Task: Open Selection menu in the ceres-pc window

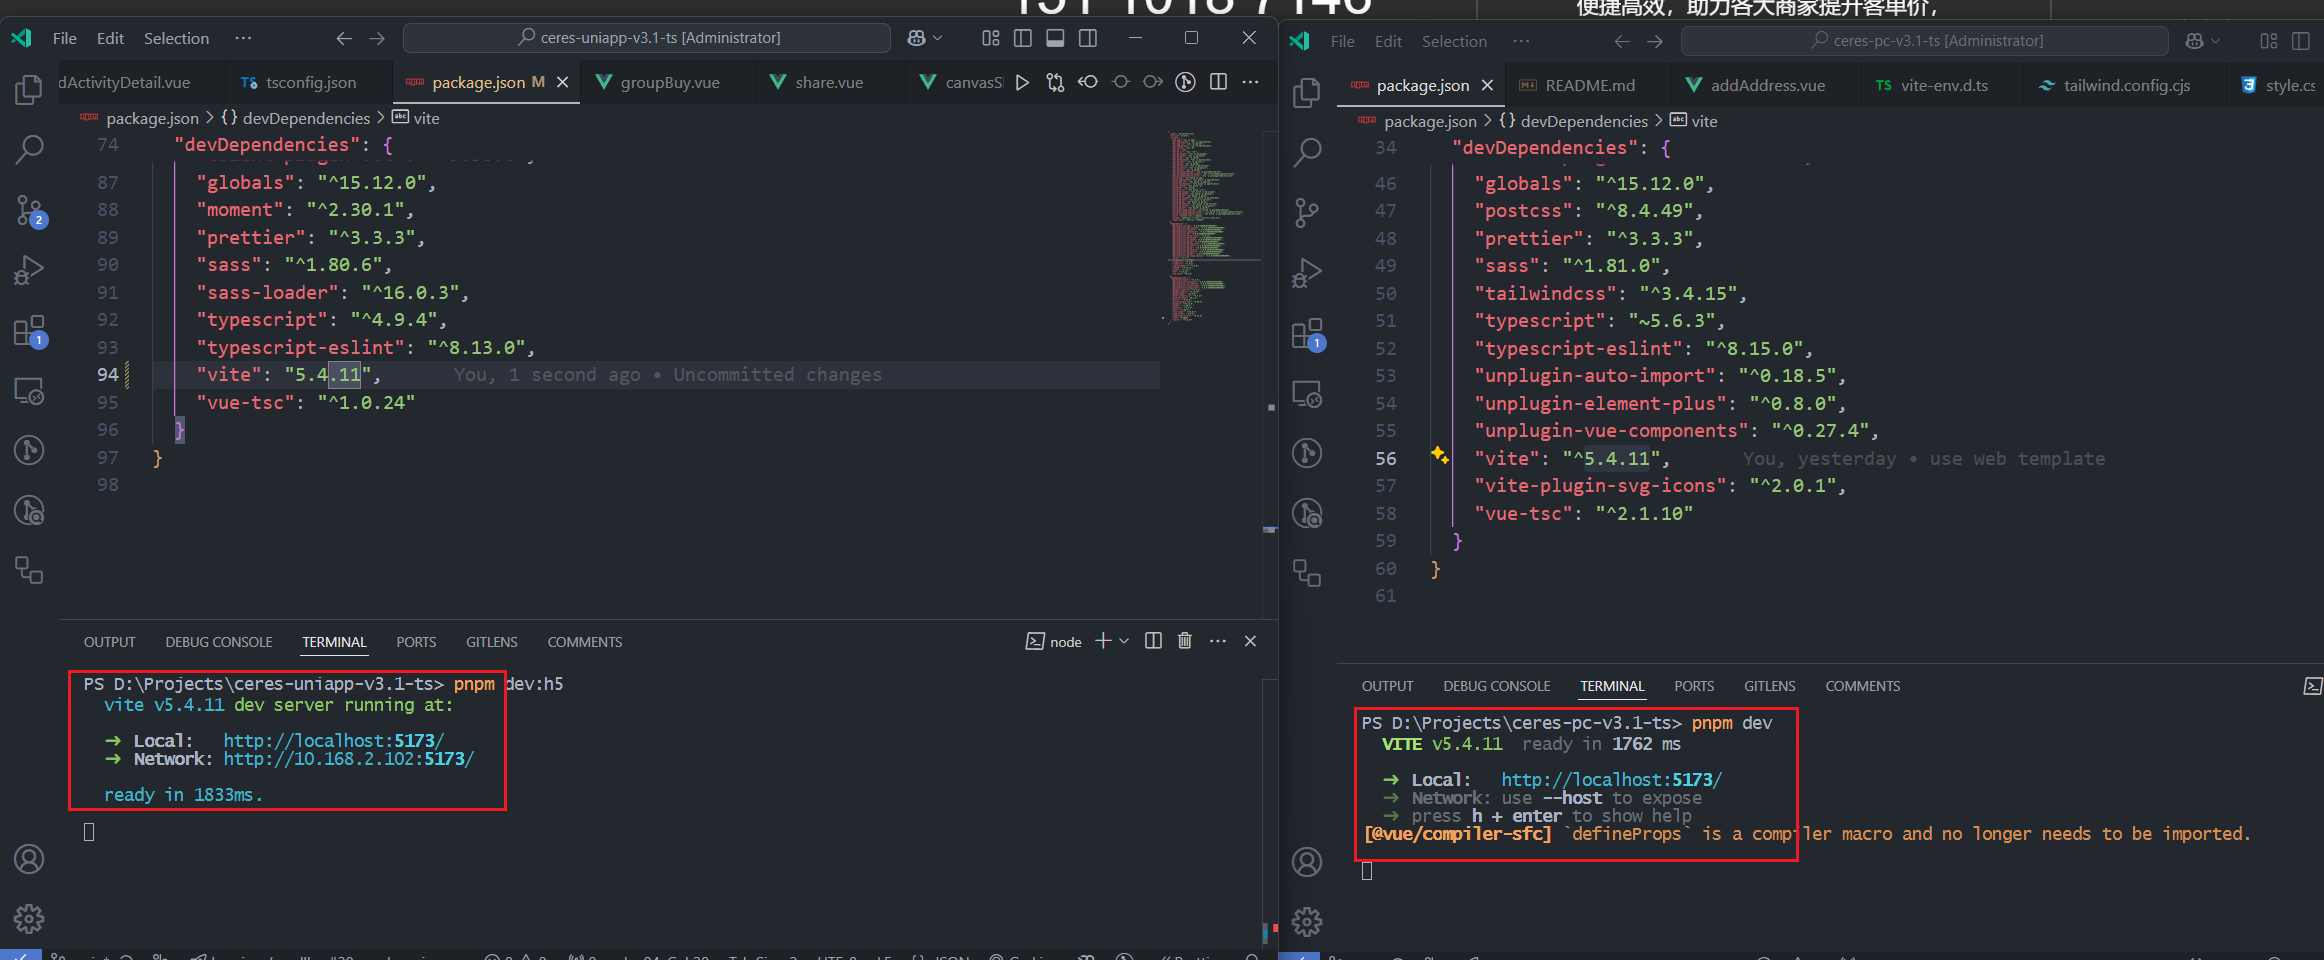Action: tap(1454, 41)
